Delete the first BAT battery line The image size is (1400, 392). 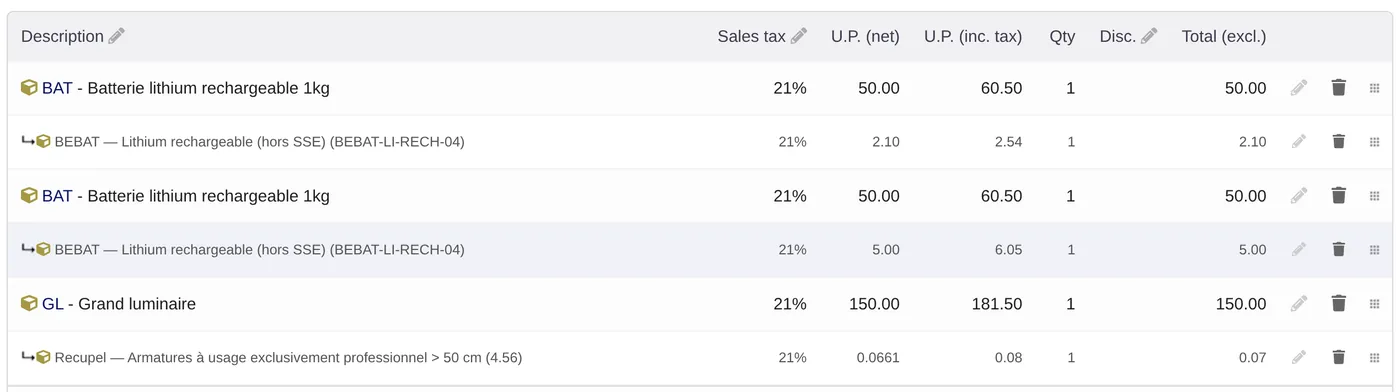pos(1339,88)
